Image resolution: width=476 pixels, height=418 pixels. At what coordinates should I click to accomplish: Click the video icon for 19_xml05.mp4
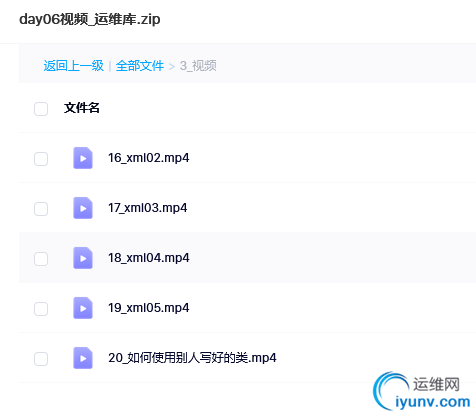pos(83,308)
